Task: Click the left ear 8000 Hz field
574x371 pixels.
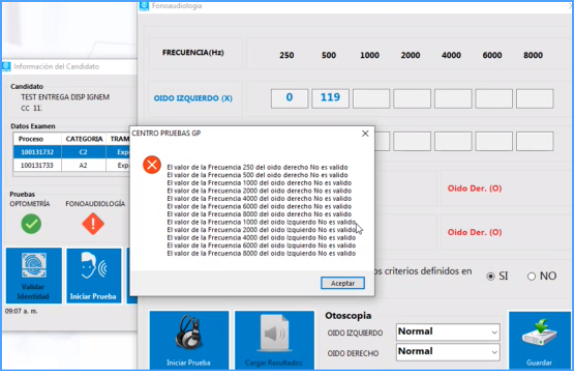Action: pos(534,98)
